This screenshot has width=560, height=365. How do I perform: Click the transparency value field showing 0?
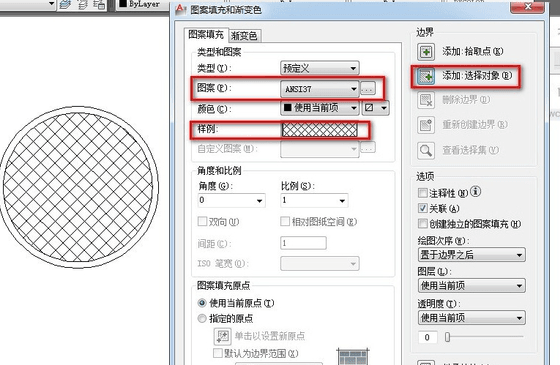point(428,337)
